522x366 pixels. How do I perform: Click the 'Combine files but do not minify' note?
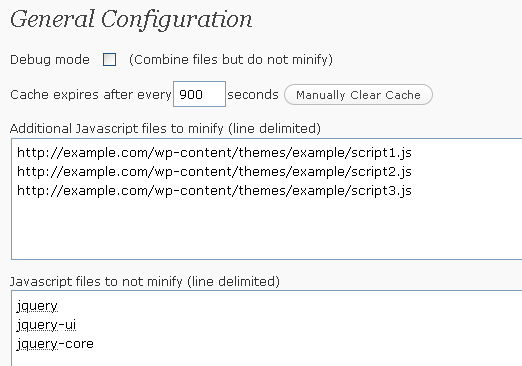tap(231, 60)
